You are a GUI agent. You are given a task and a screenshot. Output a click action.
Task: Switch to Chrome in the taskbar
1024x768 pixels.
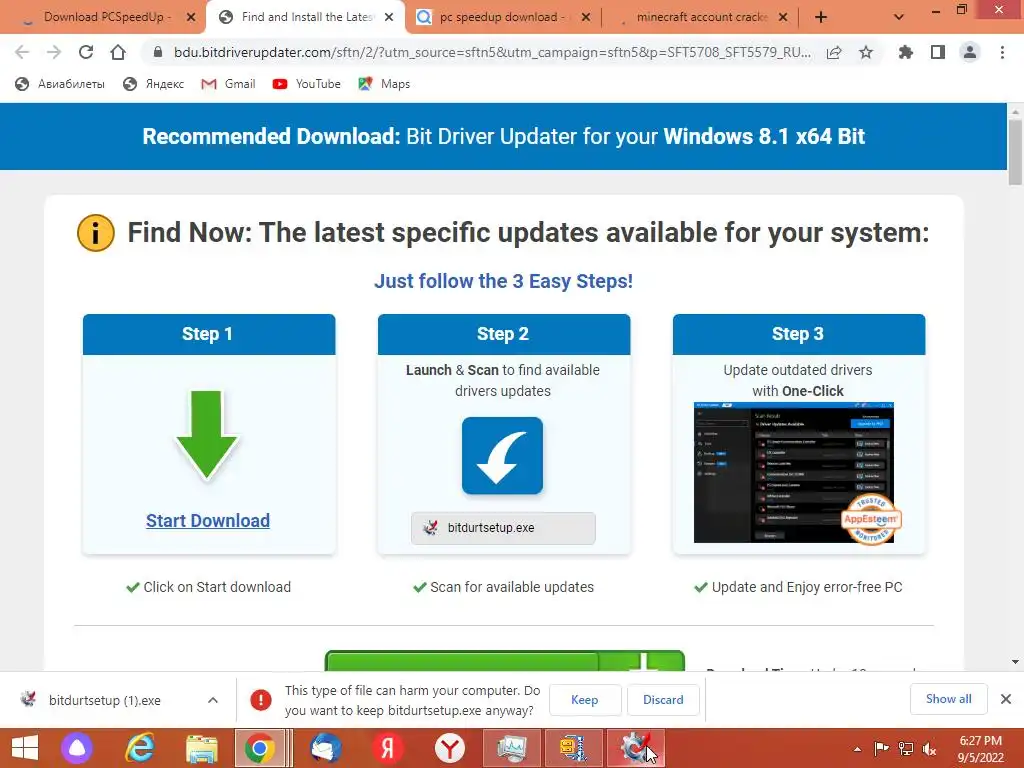260,748
